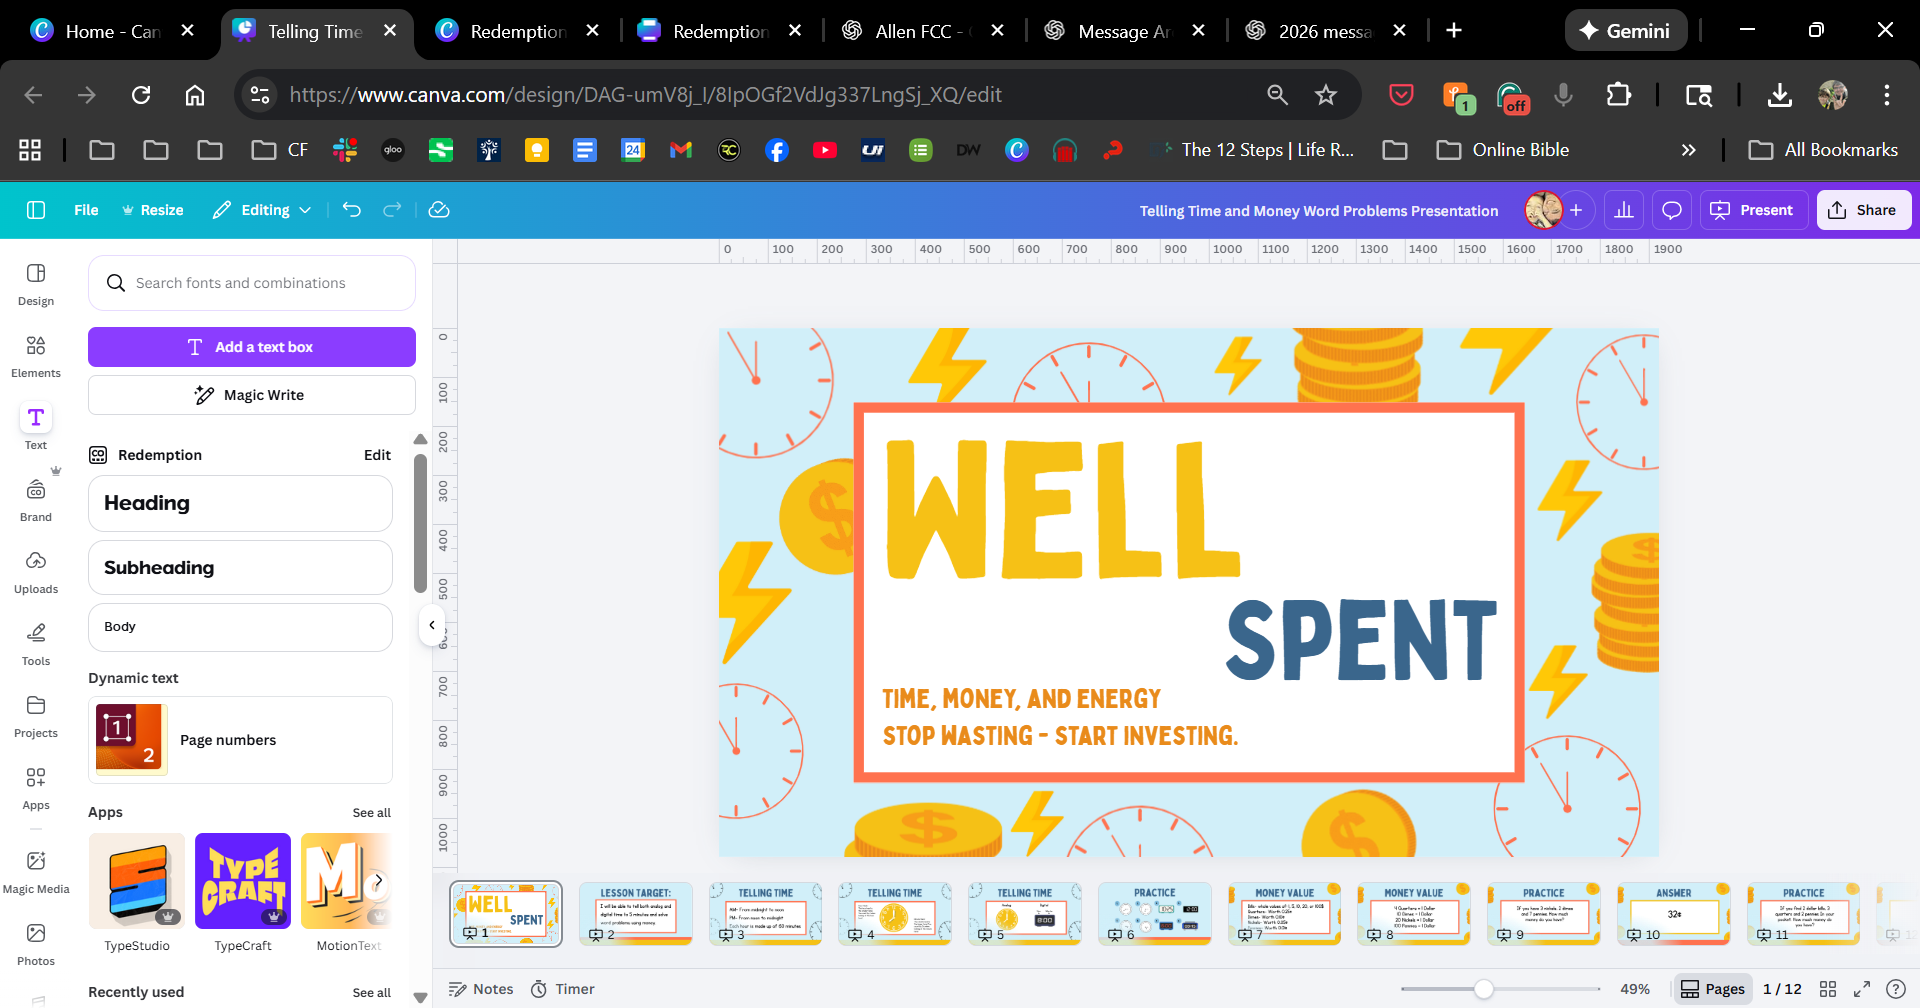The width and height of the screenshot is (1920, 1008).
Task: Open the Brand kit panel
Action: pyautogui.click(x=36, y=500)
